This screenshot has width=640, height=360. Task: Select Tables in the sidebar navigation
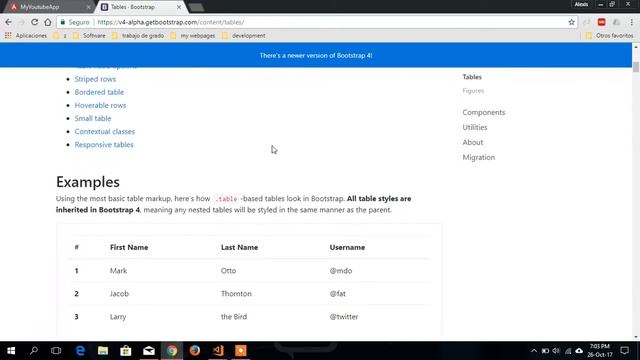coord(472,77)
